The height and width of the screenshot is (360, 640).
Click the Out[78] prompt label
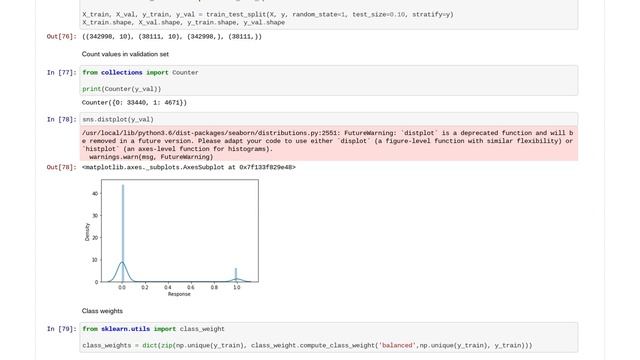[61, 167]
